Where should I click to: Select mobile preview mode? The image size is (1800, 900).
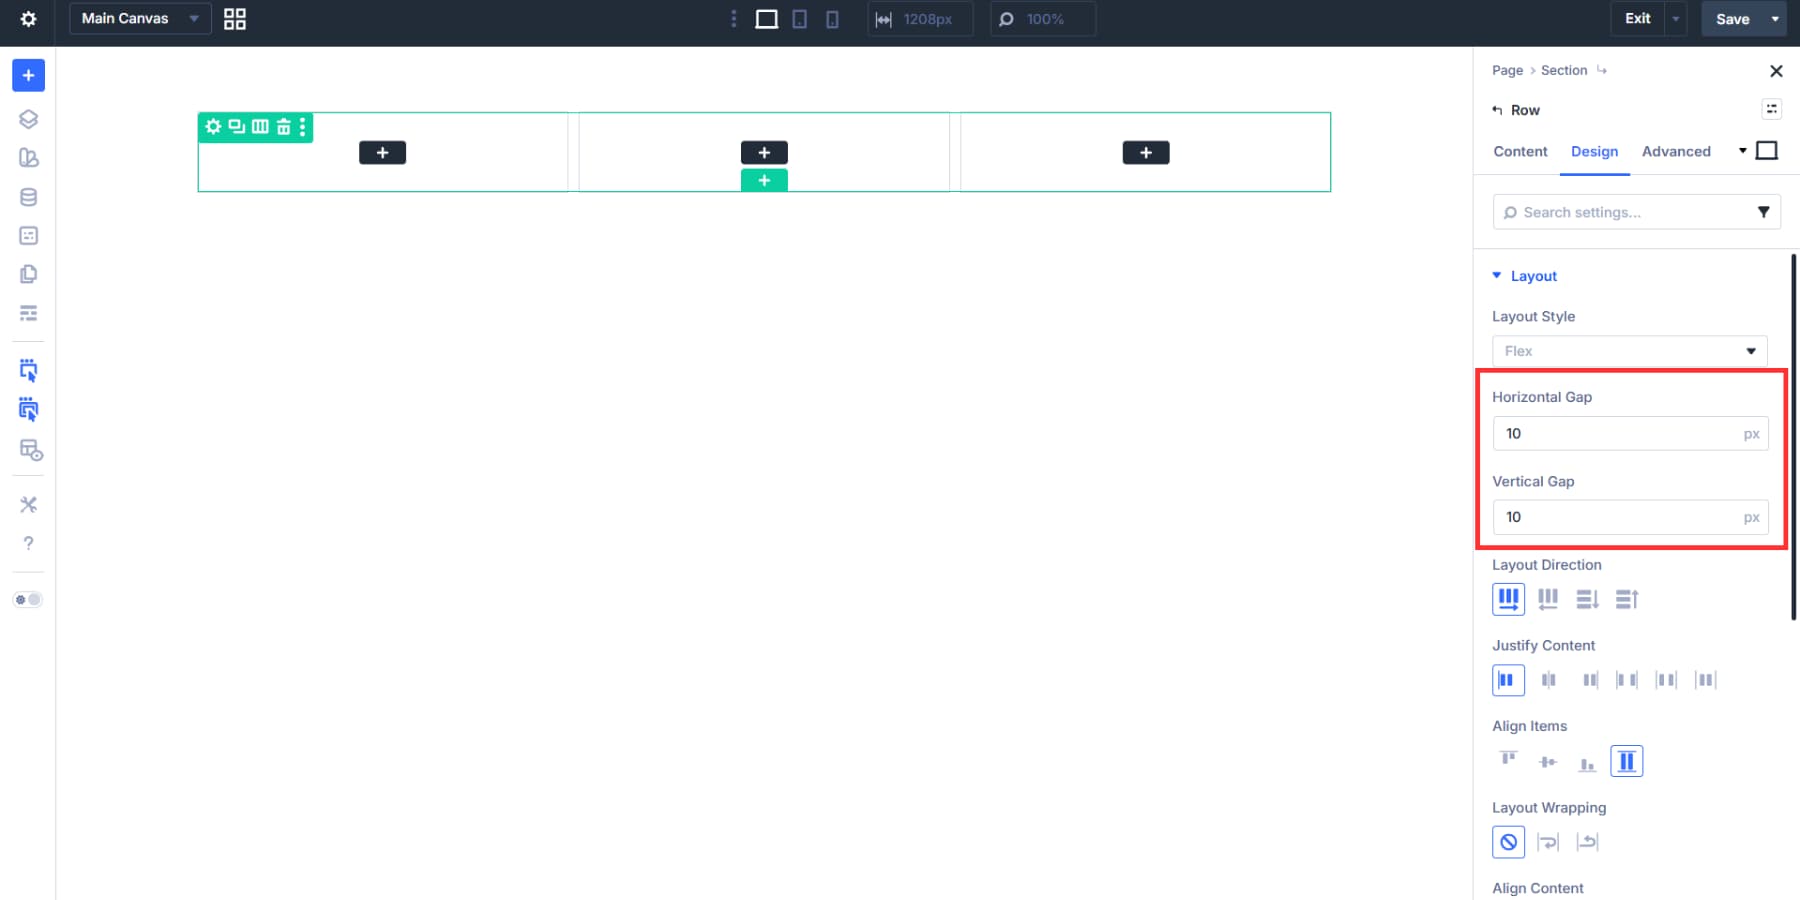click(832, 18)
